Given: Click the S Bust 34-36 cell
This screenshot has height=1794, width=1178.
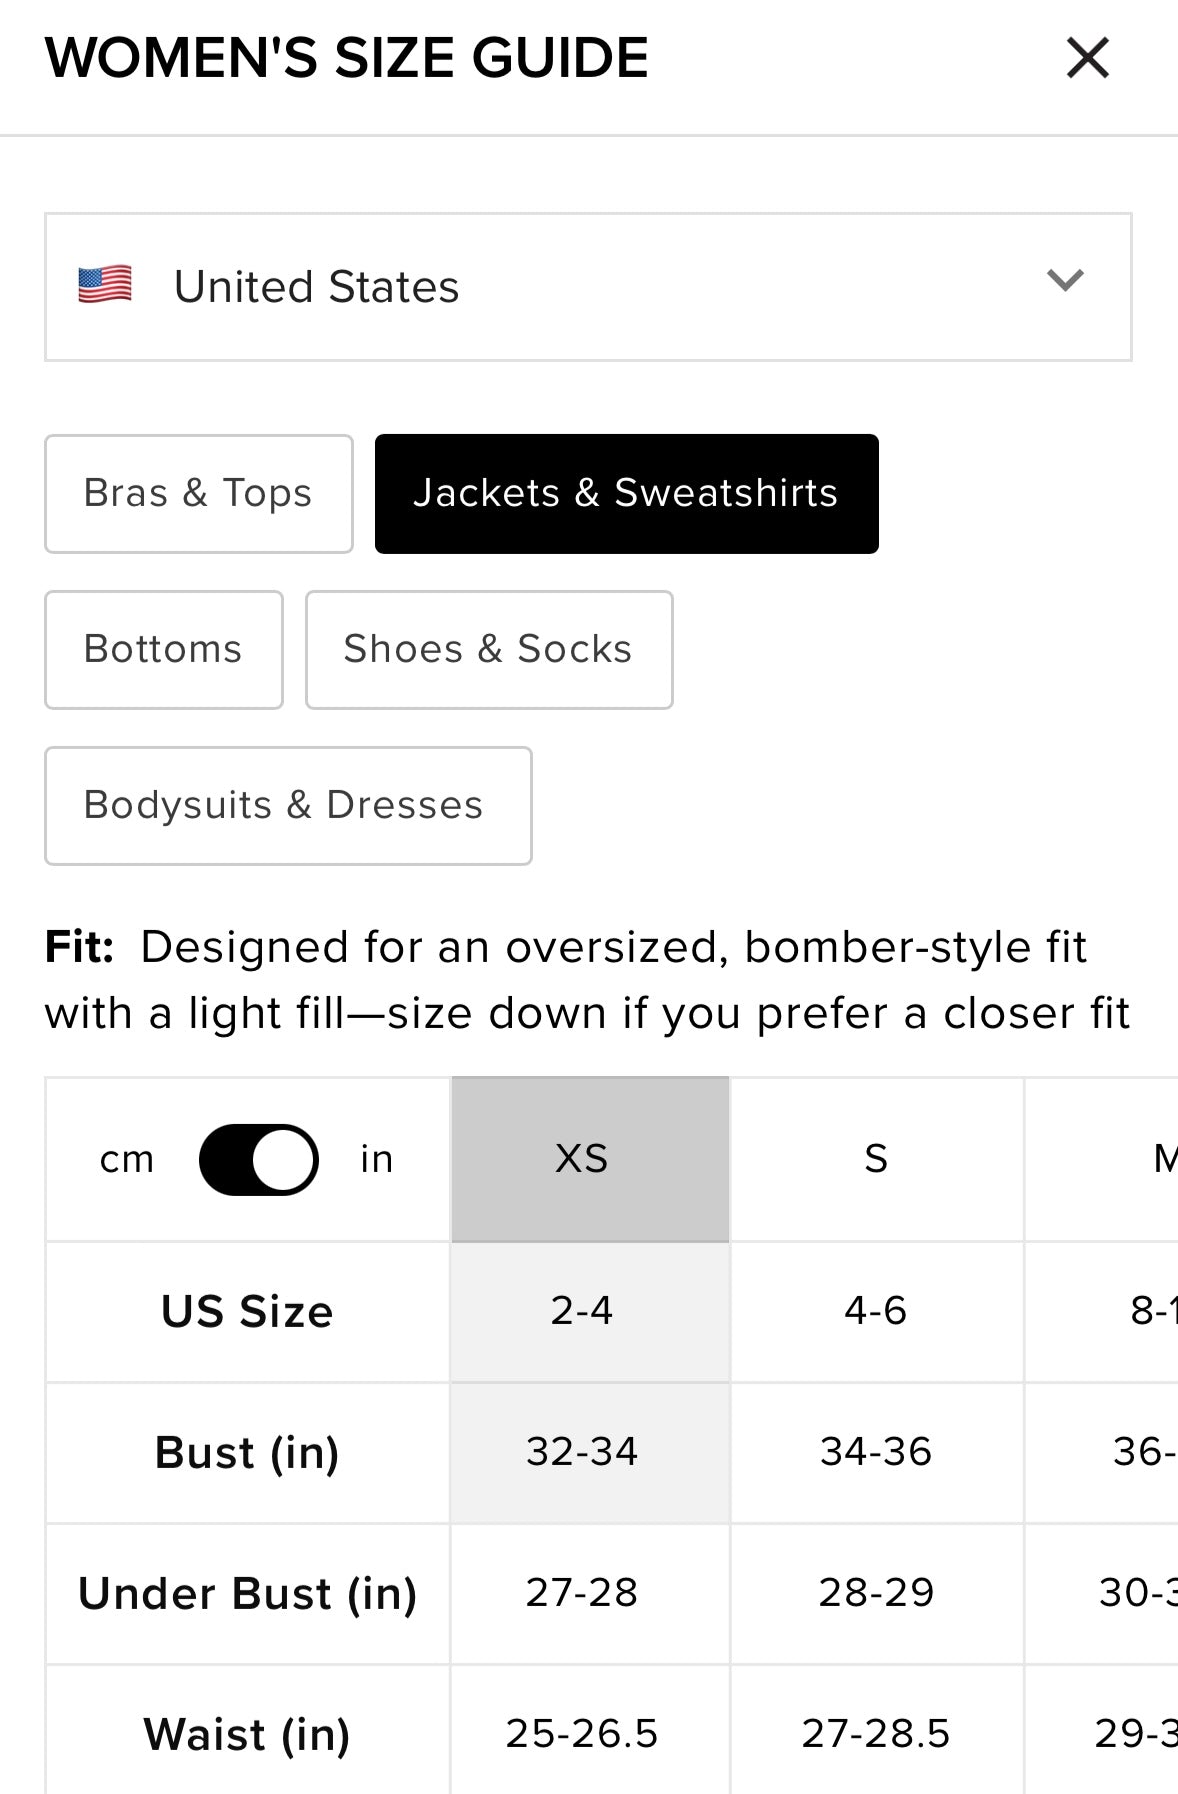Looking at the screenshot, I should 876,1452.
